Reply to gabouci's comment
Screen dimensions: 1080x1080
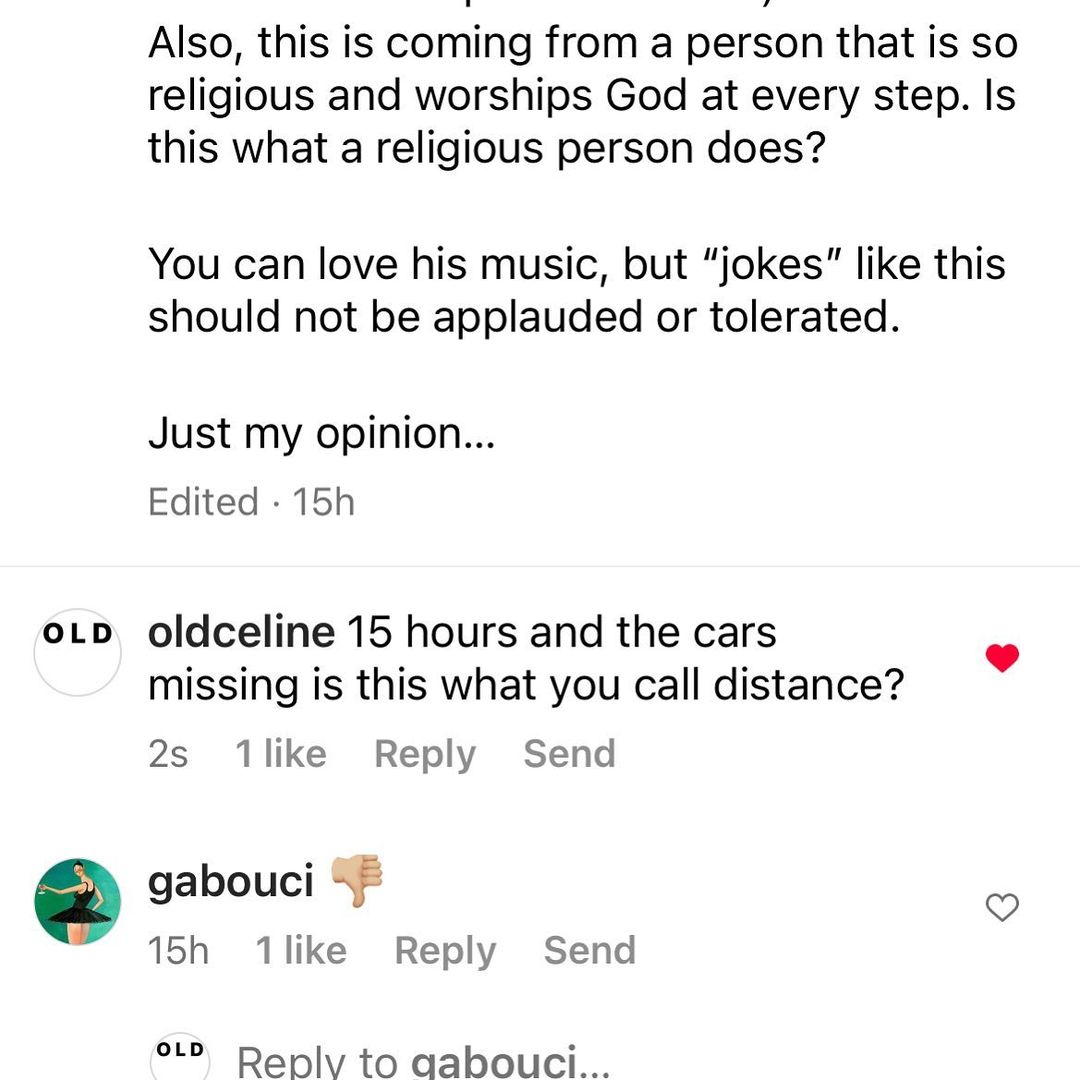(x=445, y=951)
